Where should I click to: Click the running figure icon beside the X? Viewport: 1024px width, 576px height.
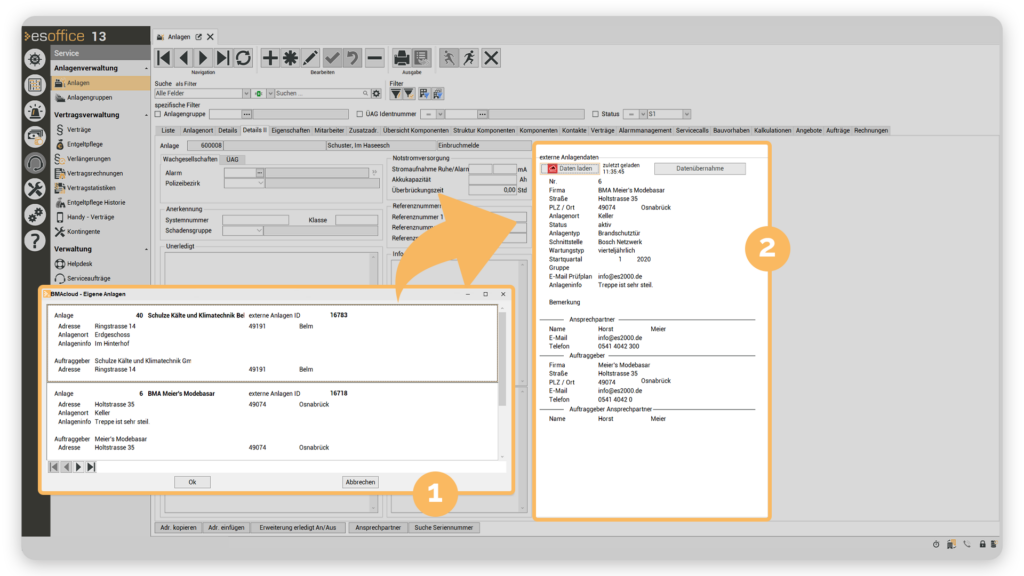point(470,58)
